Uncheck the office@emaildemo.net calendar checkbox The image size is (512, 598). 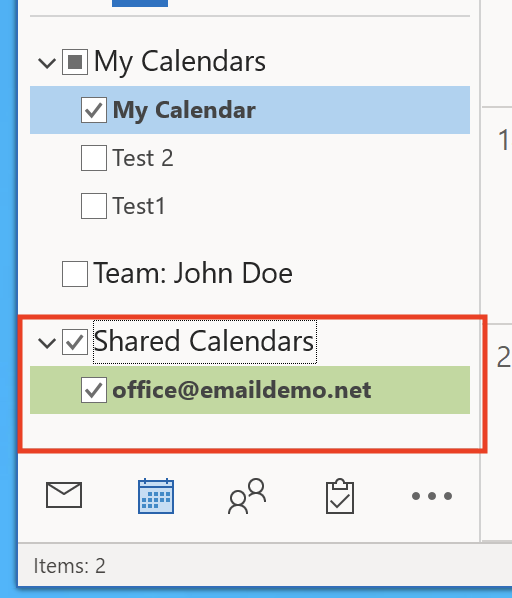[94, 390]
